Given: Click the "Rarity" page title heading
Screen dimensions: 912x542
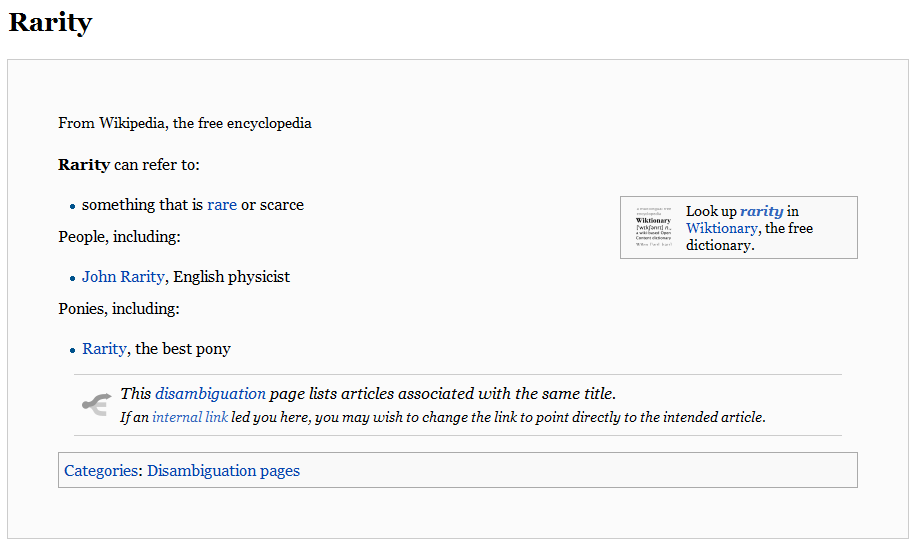Looking at the screenshot, I should 50,23.
